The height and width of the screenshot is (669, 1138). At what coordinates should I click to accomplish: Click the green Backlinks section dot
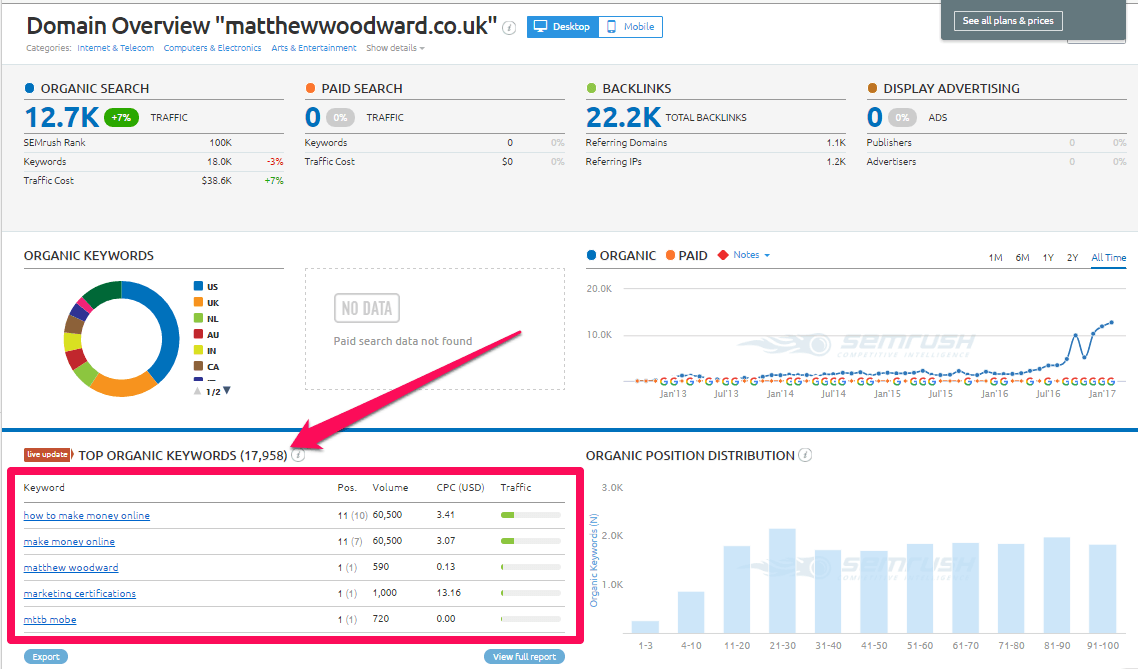591,88
